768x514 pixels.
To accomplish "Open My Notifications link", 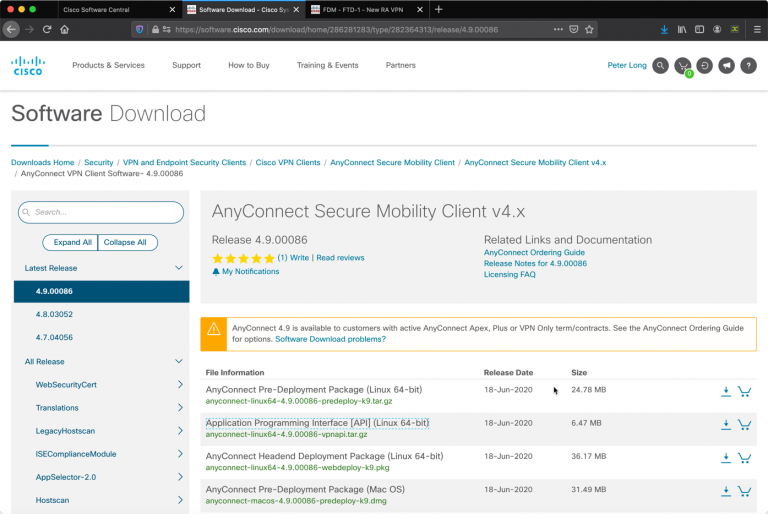I will [x=246, y=271].
